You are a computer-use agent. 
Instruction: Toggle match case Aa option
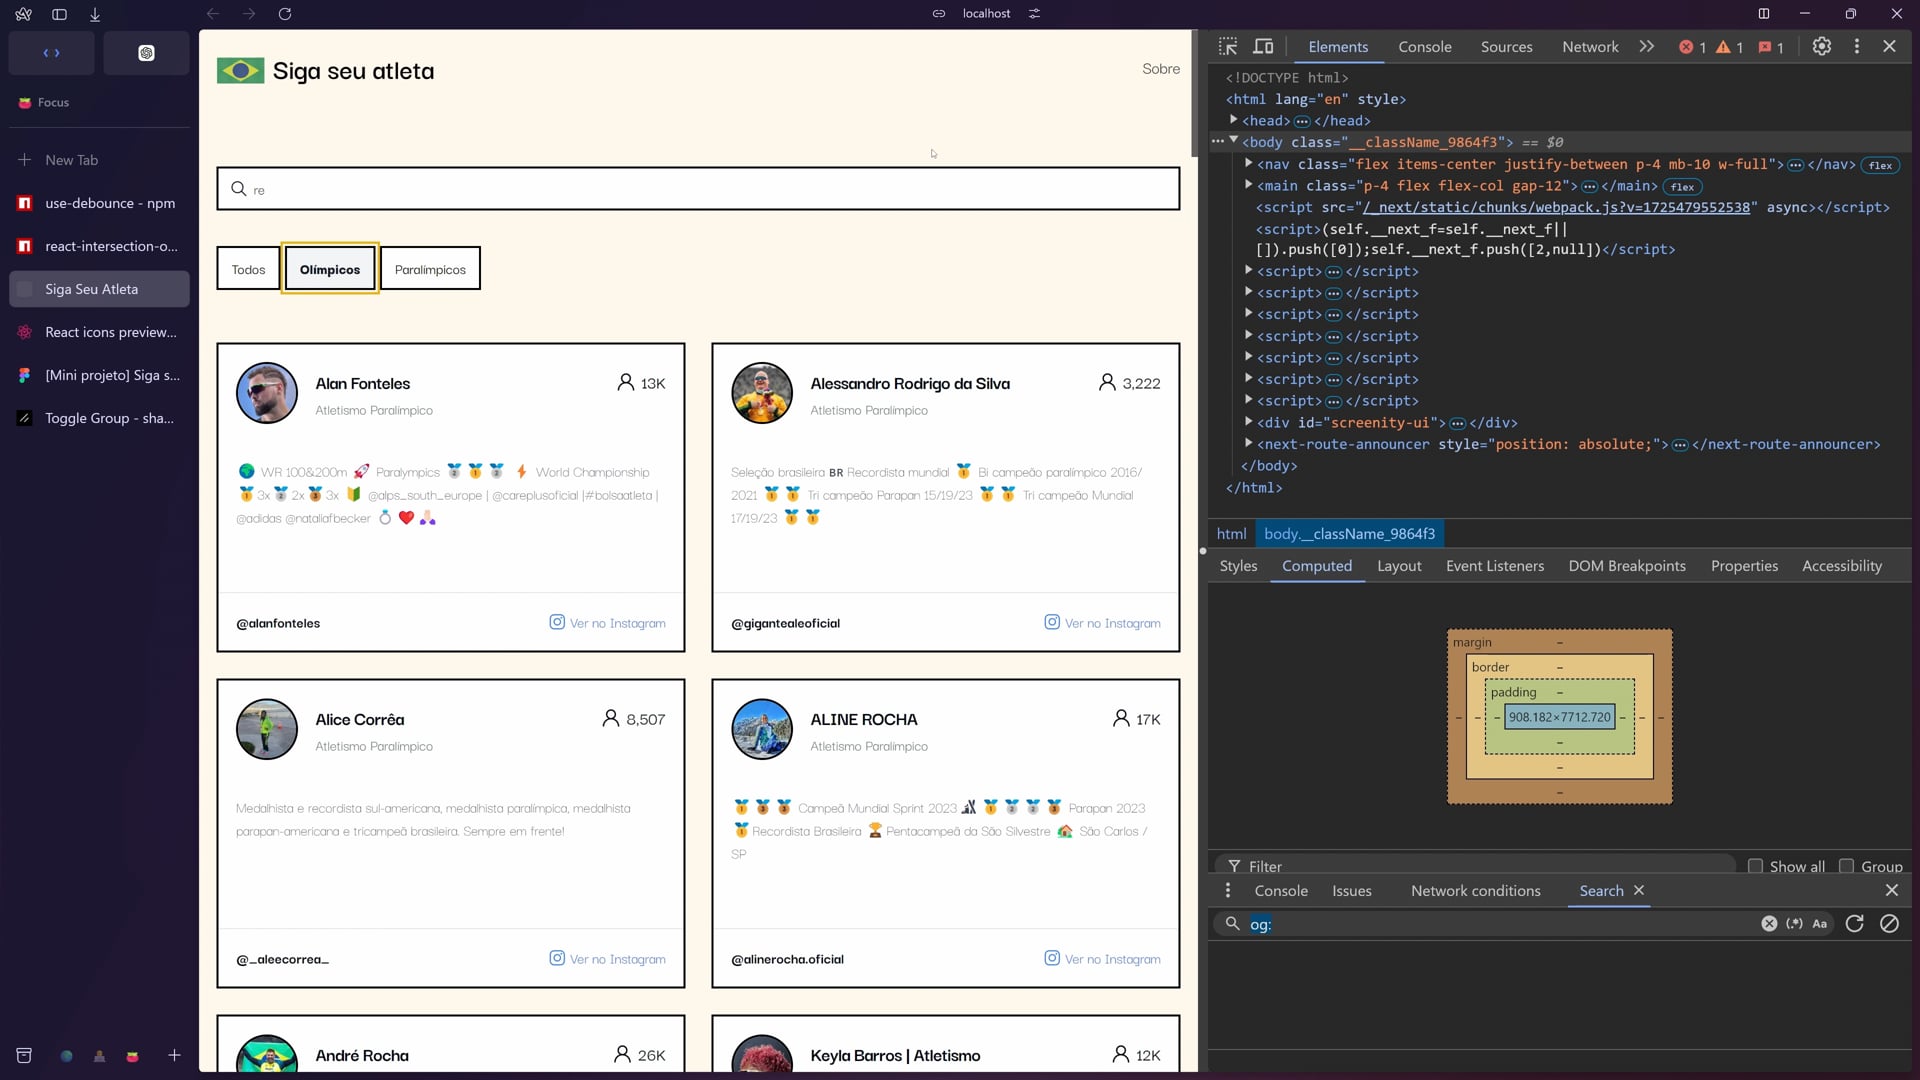(1820, 924)
